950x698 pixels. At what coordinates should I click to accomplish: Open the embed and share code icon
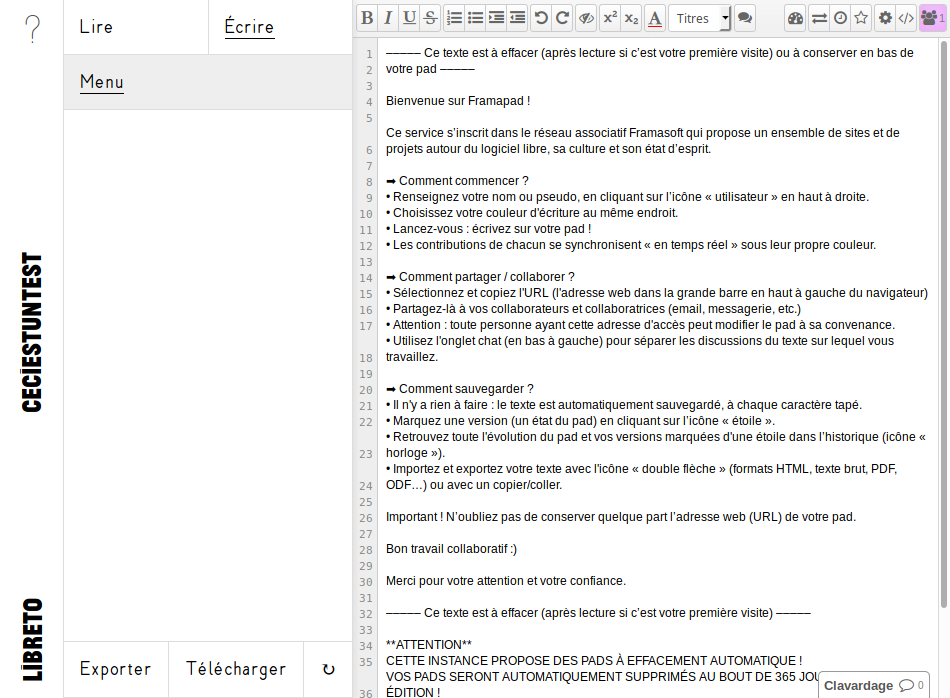tap(906, 18)
